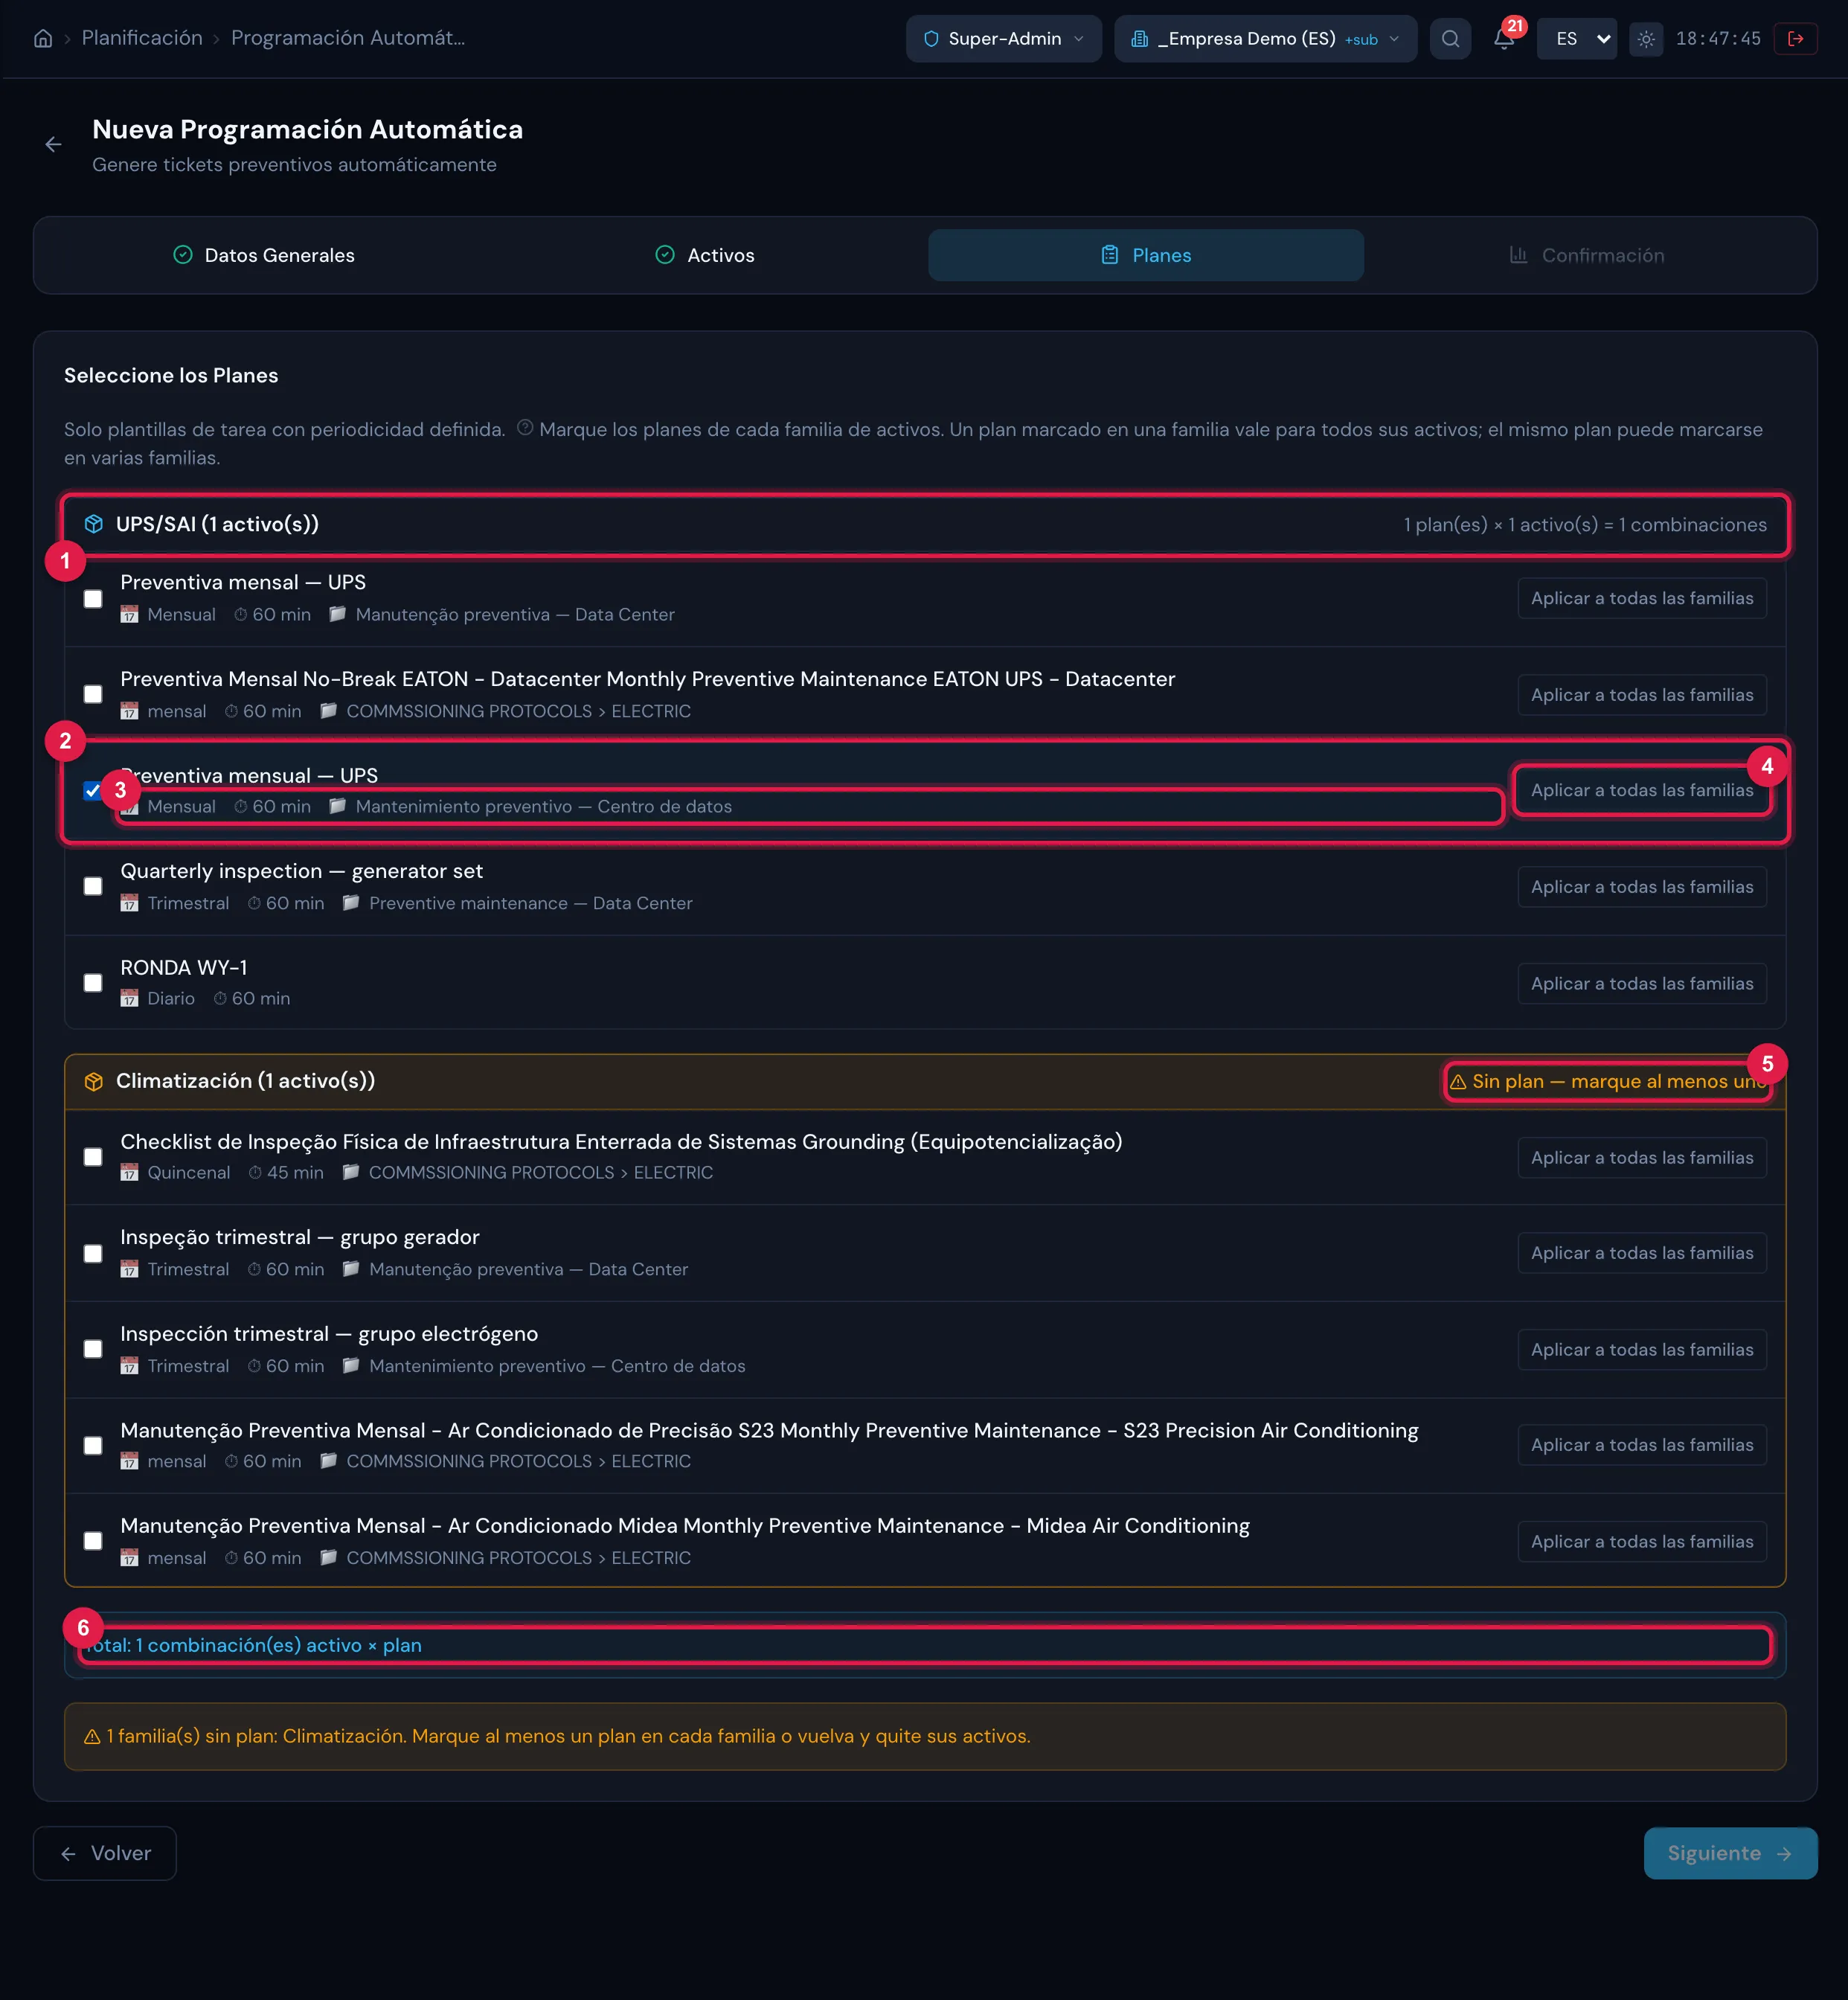Screen dimensions: 1848x2000
Task: Open the Planificación breadcrumb link
Action: [x=142, y=38]
